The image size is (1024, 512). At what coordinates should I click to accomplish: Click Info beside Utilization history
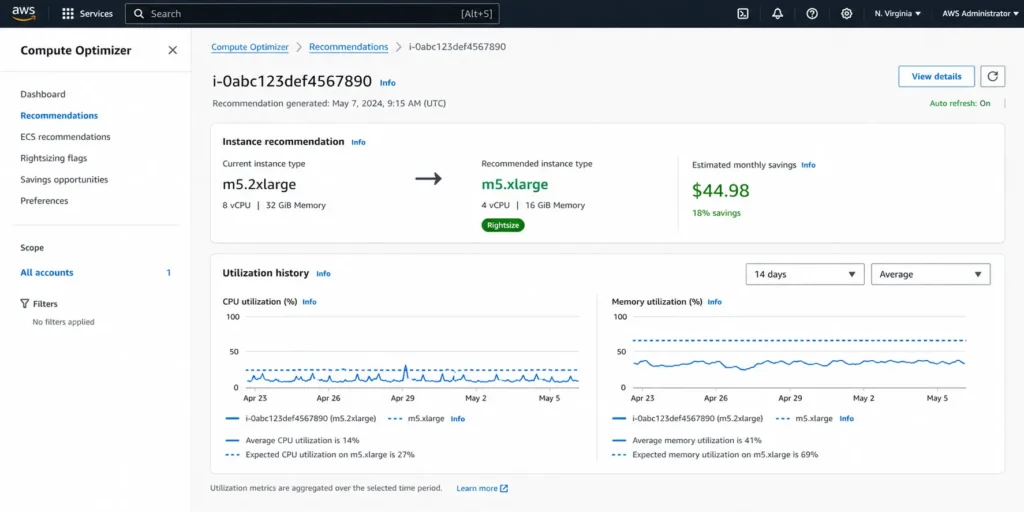[323, 274]
